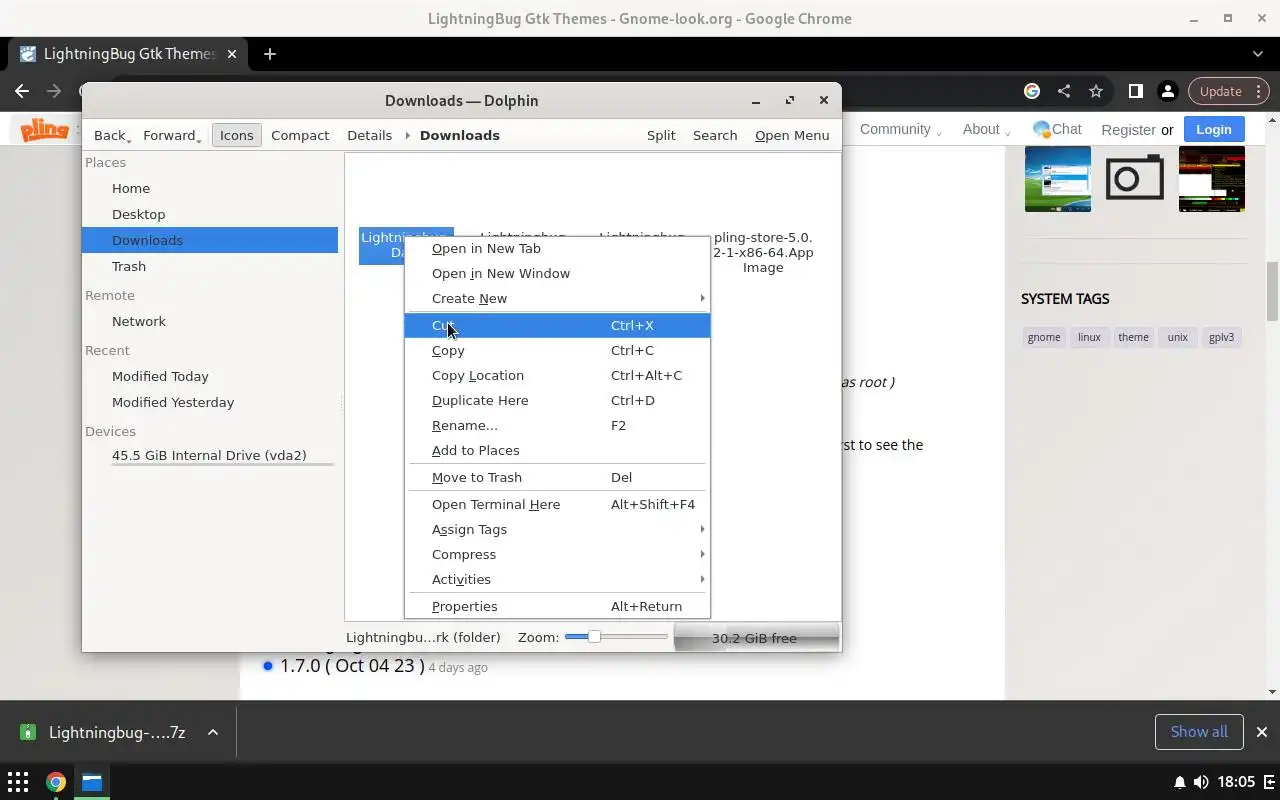Click the Dolphin Back button

[x=112, y=135]
